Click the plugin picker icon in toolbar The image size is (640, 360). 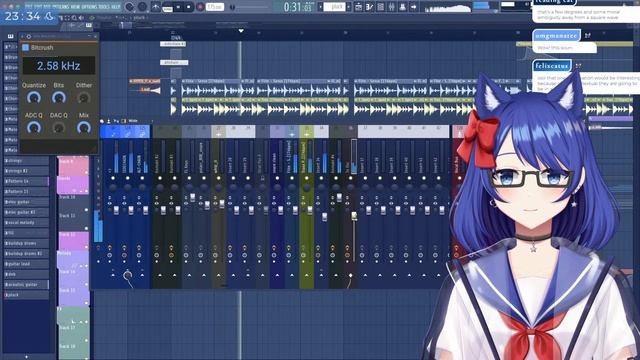click(x=402, y=7)
